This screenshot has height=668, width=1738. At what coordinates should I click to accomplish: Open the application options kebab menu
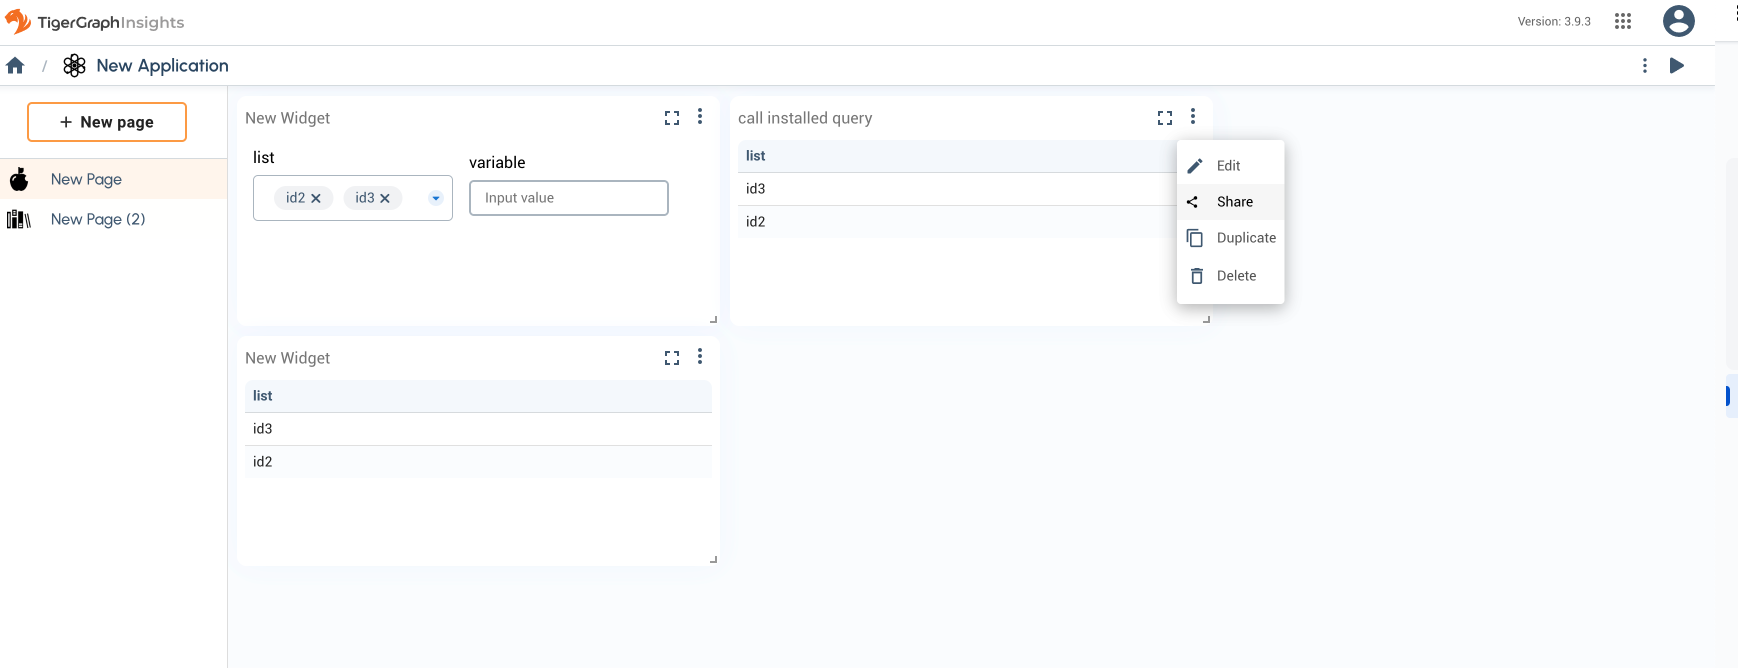(x=1645, y=66)
